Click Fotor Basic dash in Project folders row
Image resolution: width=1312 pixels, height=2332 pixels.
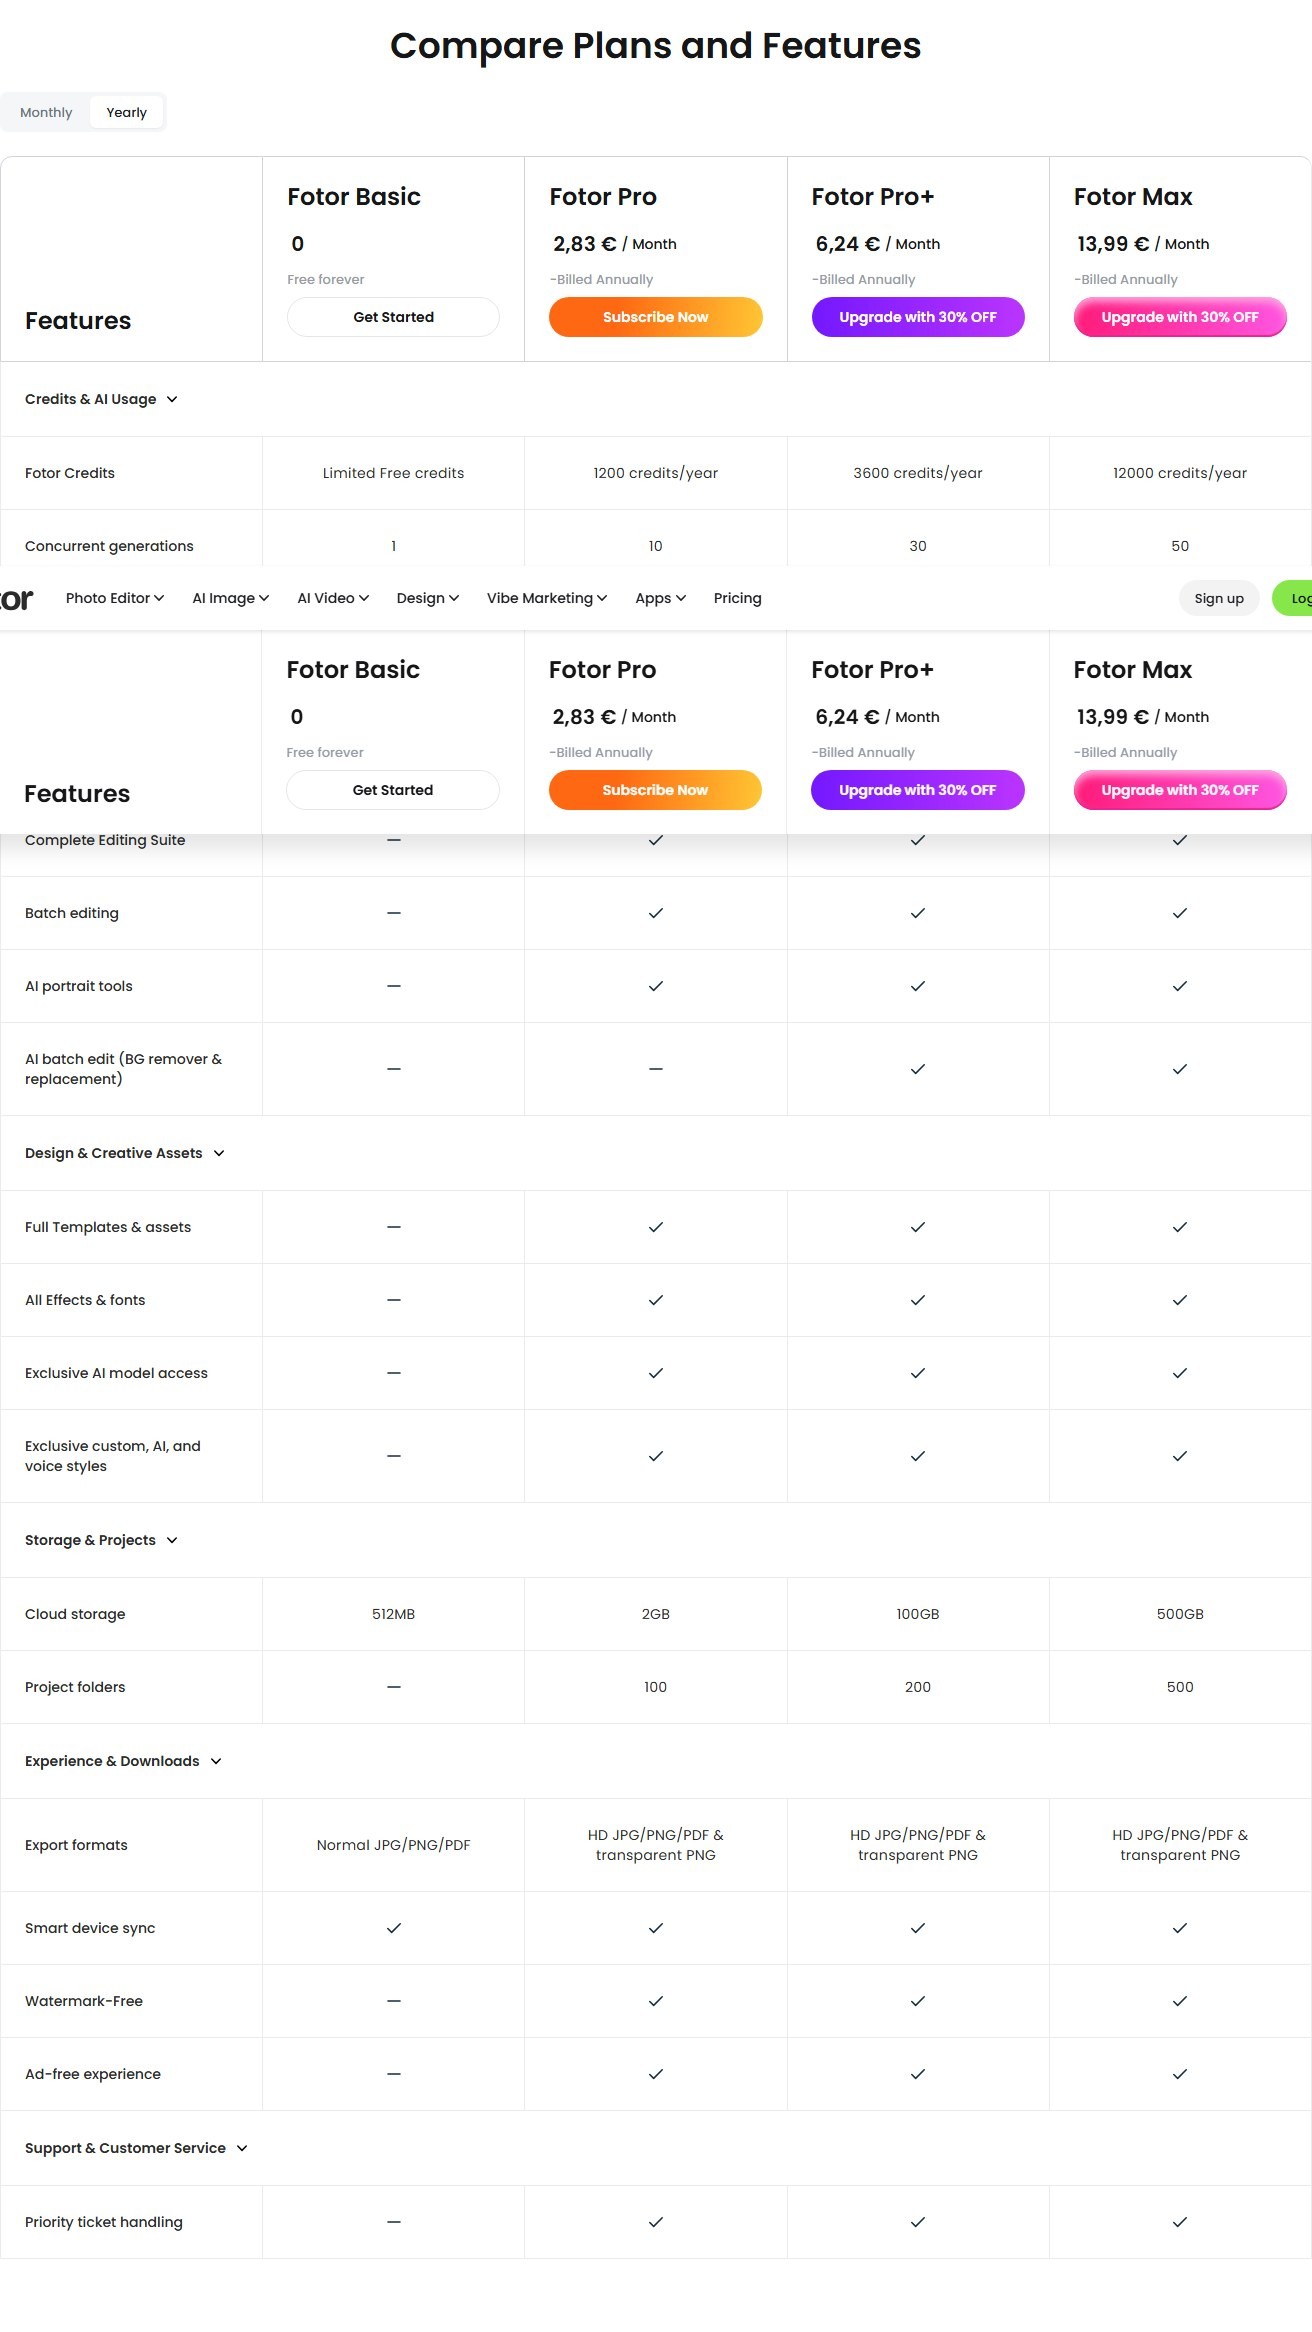(394, 1687)
